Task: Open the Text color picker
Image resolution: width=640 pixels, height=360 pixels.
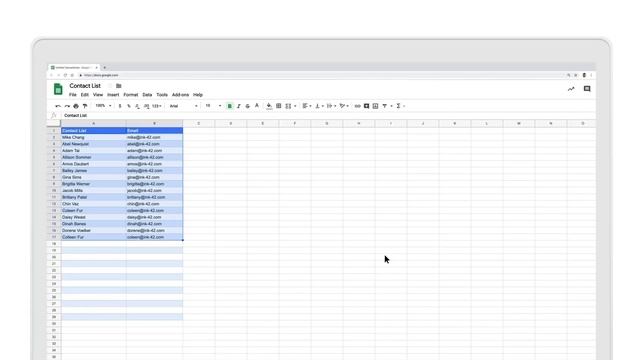Action: 257,106
